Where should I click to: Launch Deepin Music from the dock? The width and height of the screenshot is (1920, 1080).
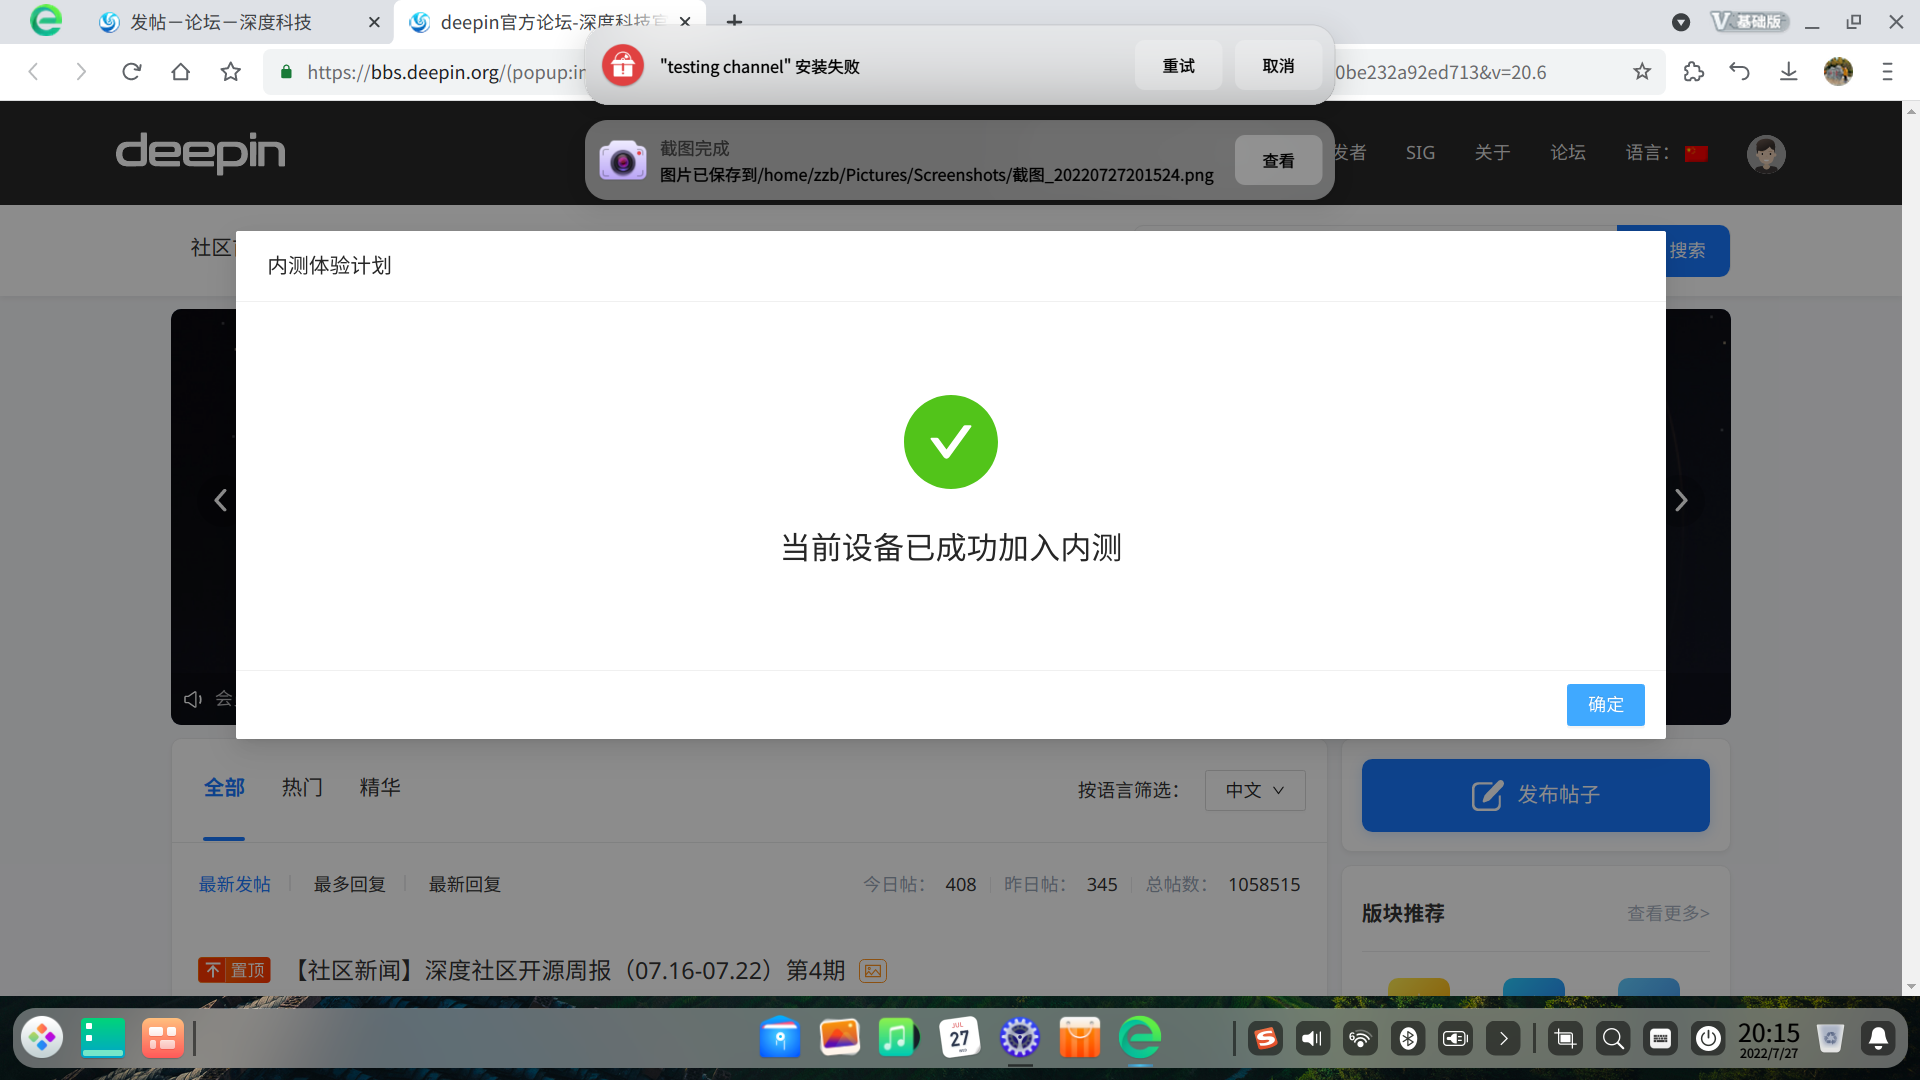(897, 1038)
